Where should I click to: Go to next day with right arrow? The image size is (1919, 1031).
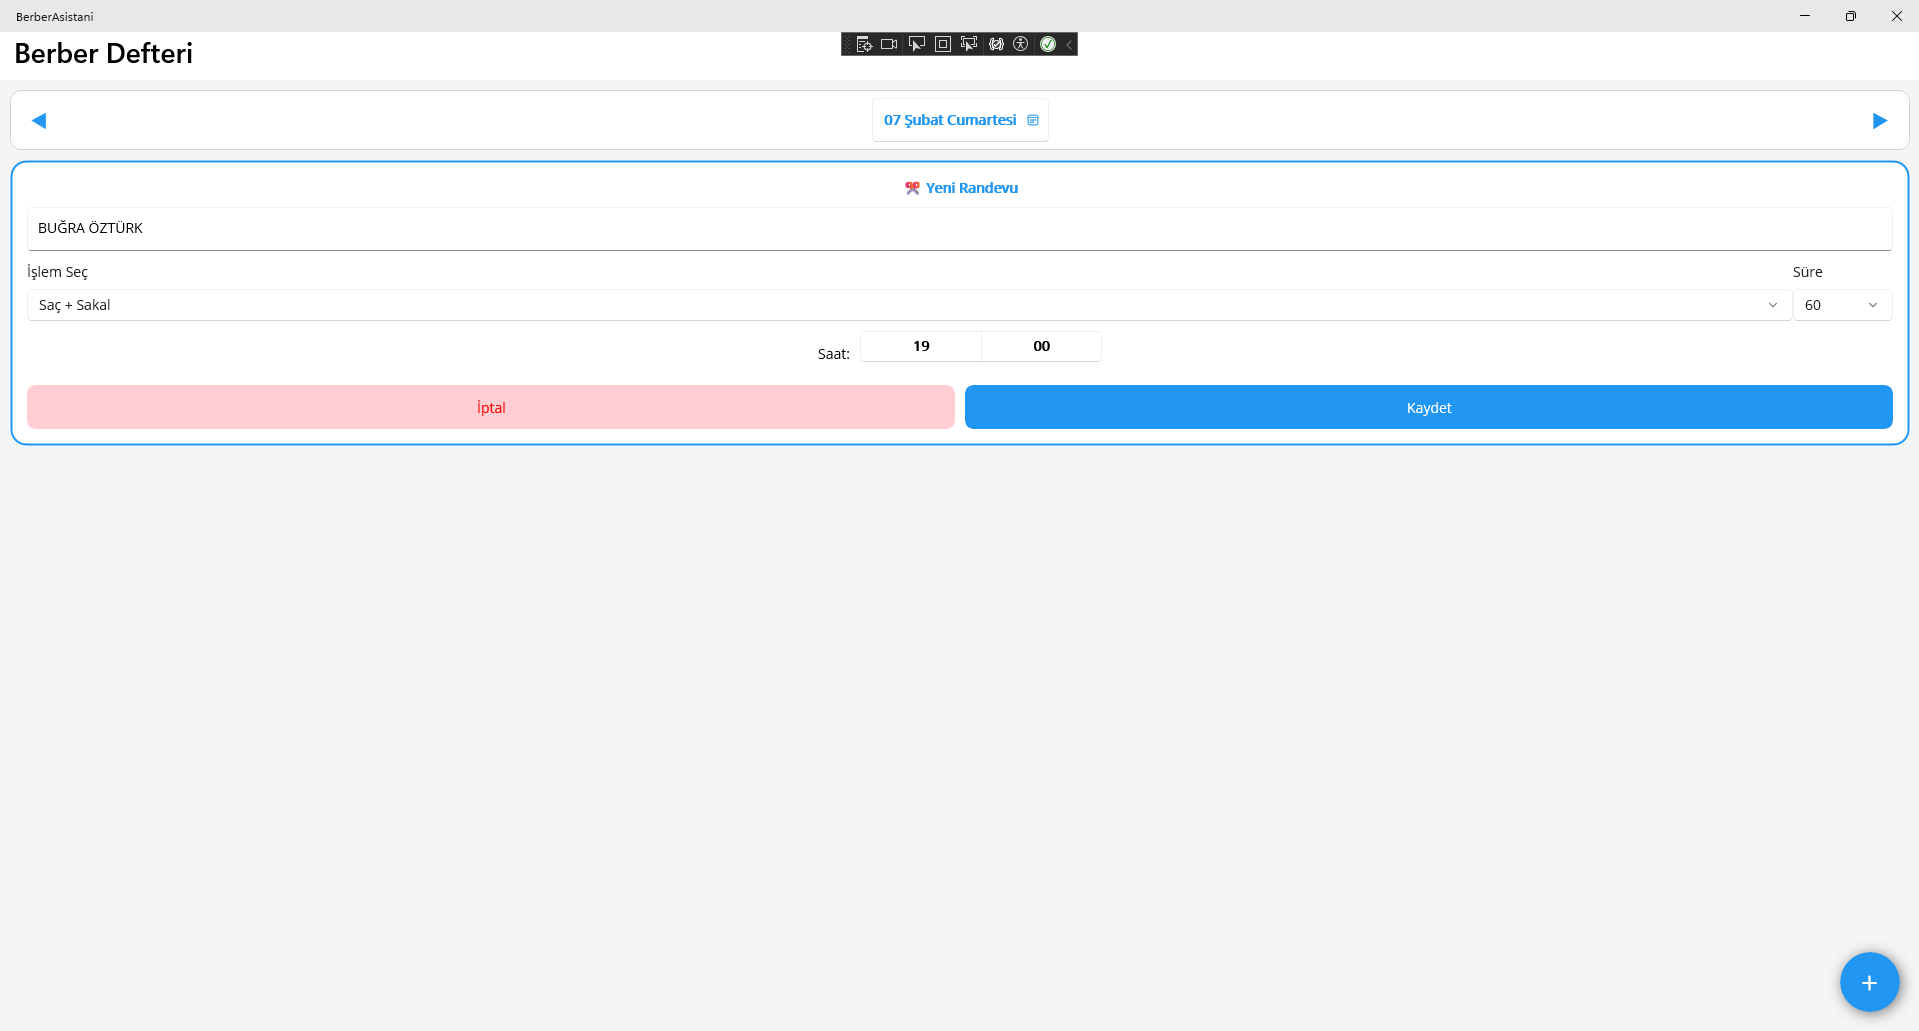click(x=1879, y=121)
